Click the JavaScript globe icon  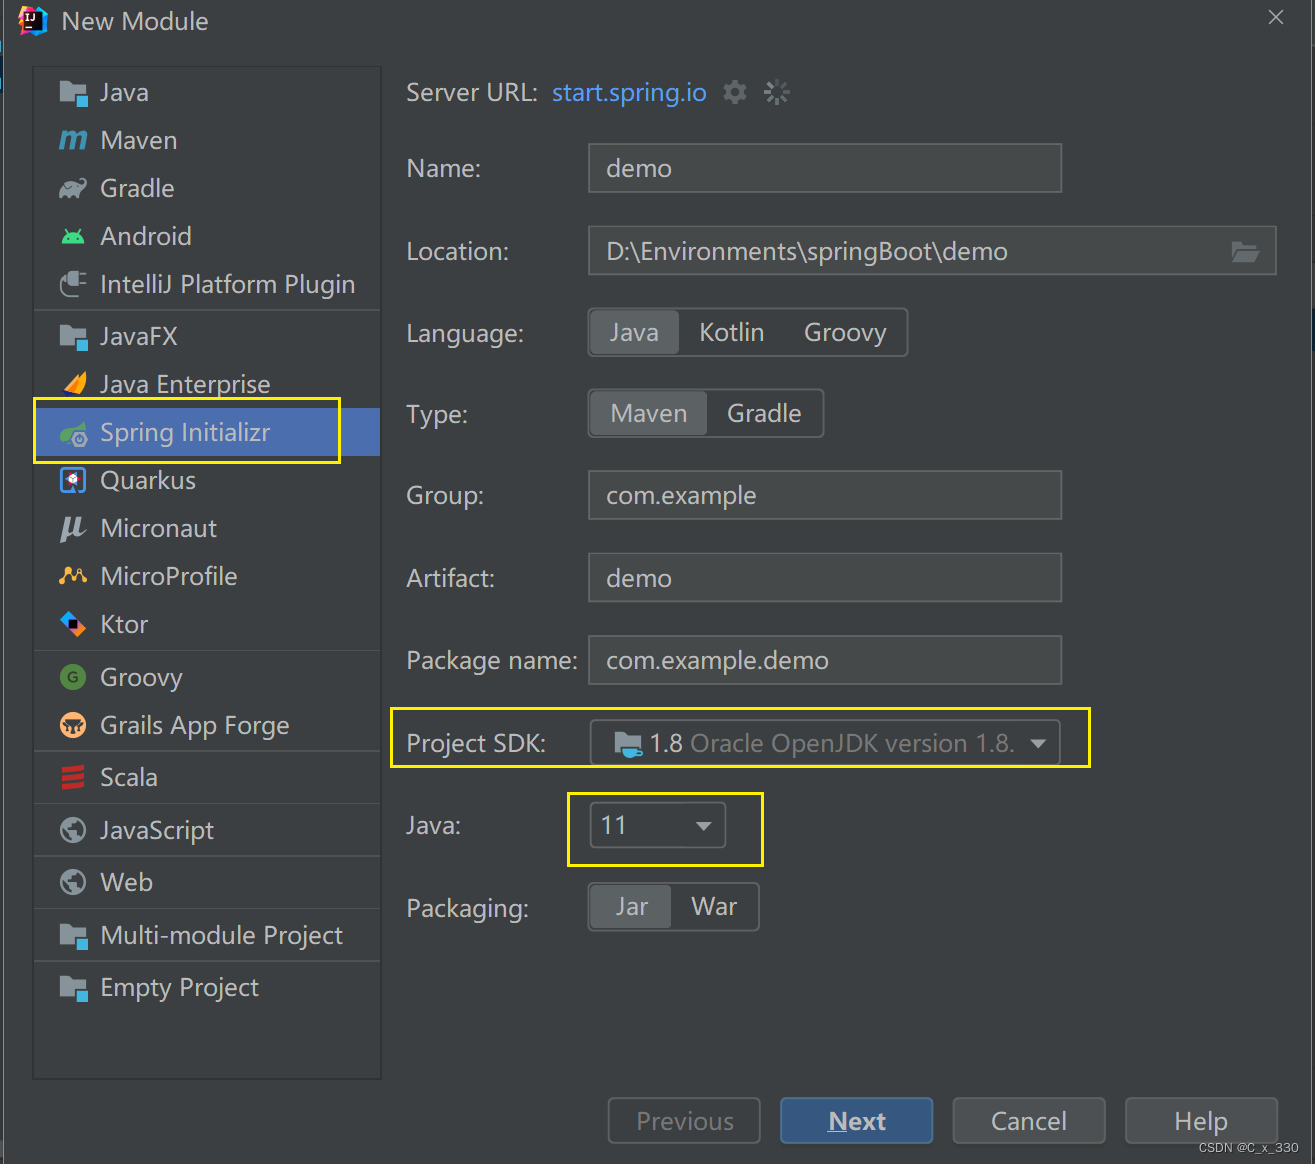coord(73,830)
